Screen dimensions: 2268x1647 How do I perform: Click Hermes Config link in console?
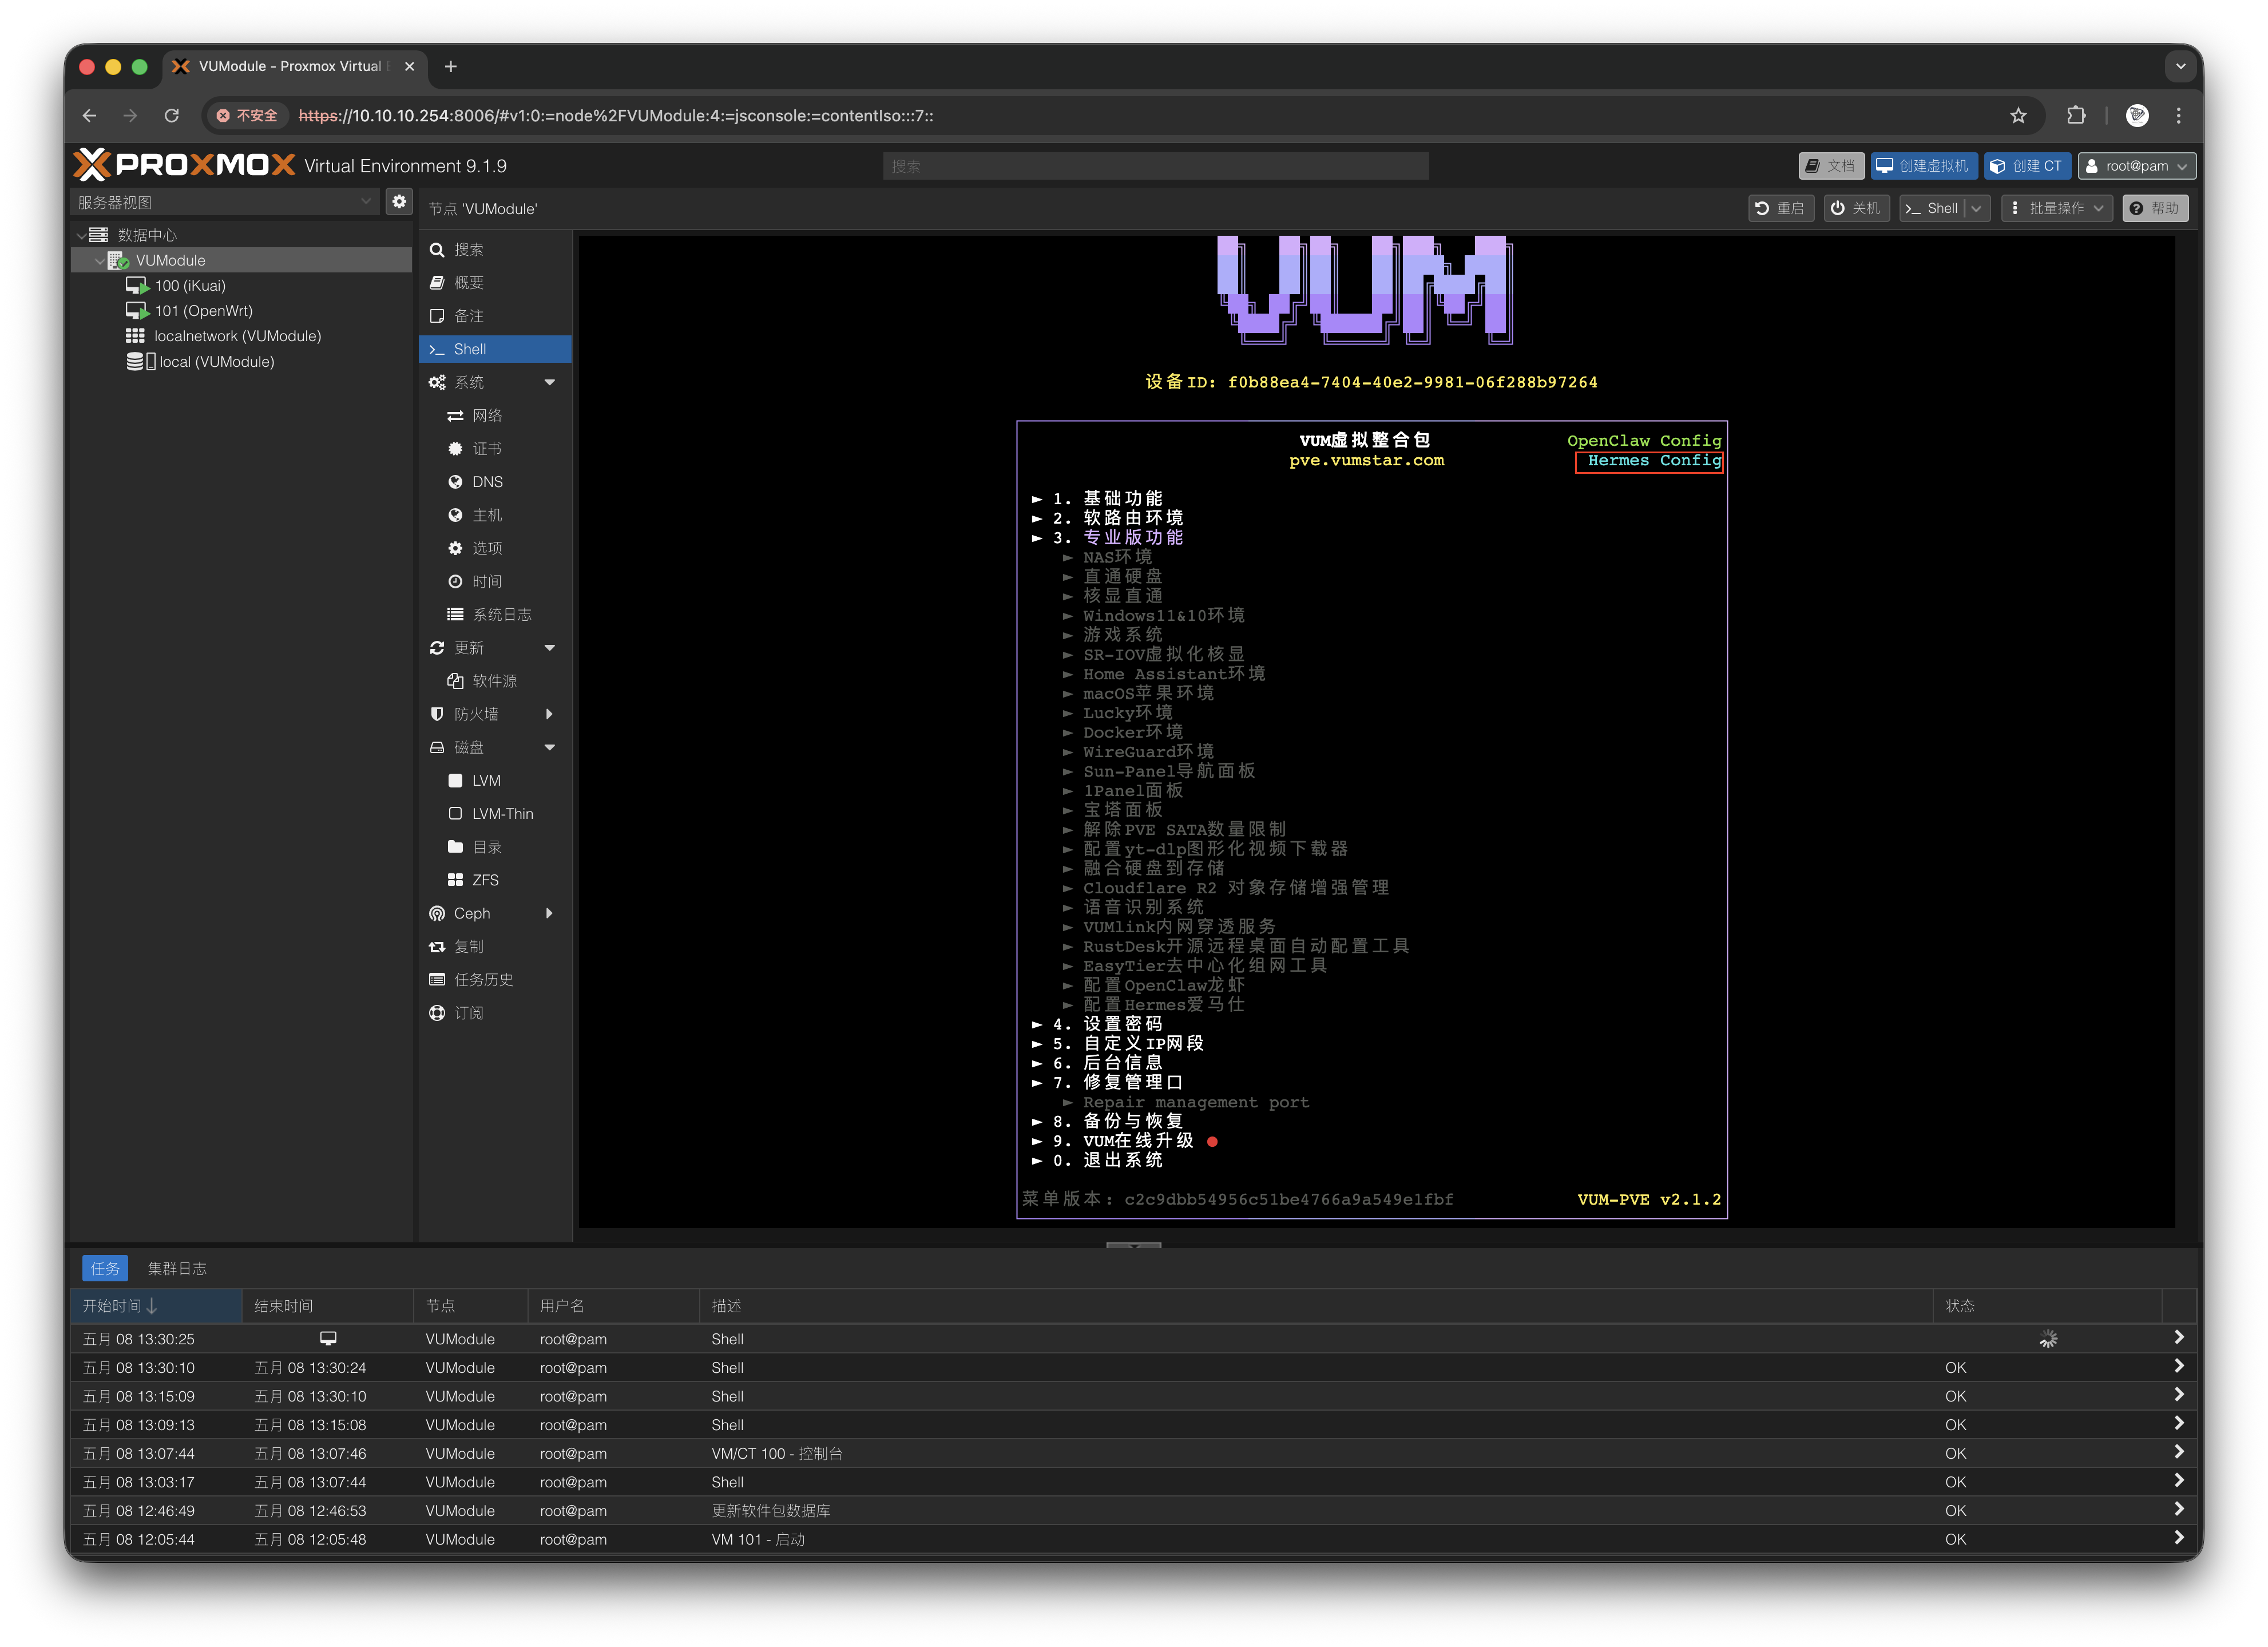click(x=1654, y=460)
